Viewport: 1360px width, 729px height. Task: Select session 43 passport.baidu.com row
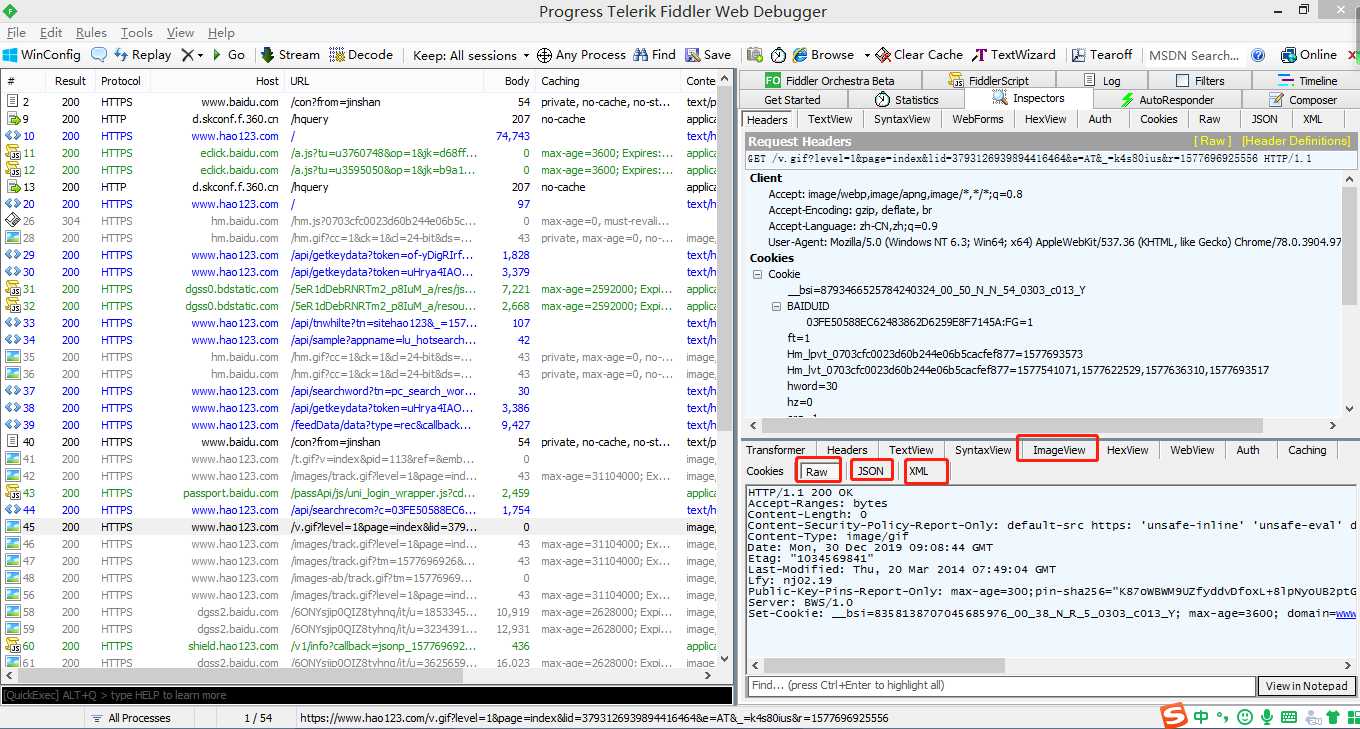pos(360,493)
